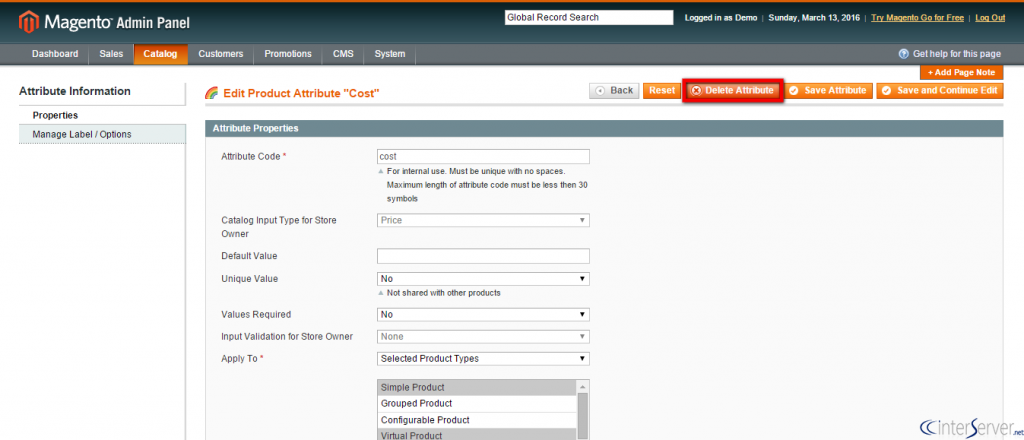Open Get help for this page
This screenshot has height=440, width=1024.
pos(957,54)
